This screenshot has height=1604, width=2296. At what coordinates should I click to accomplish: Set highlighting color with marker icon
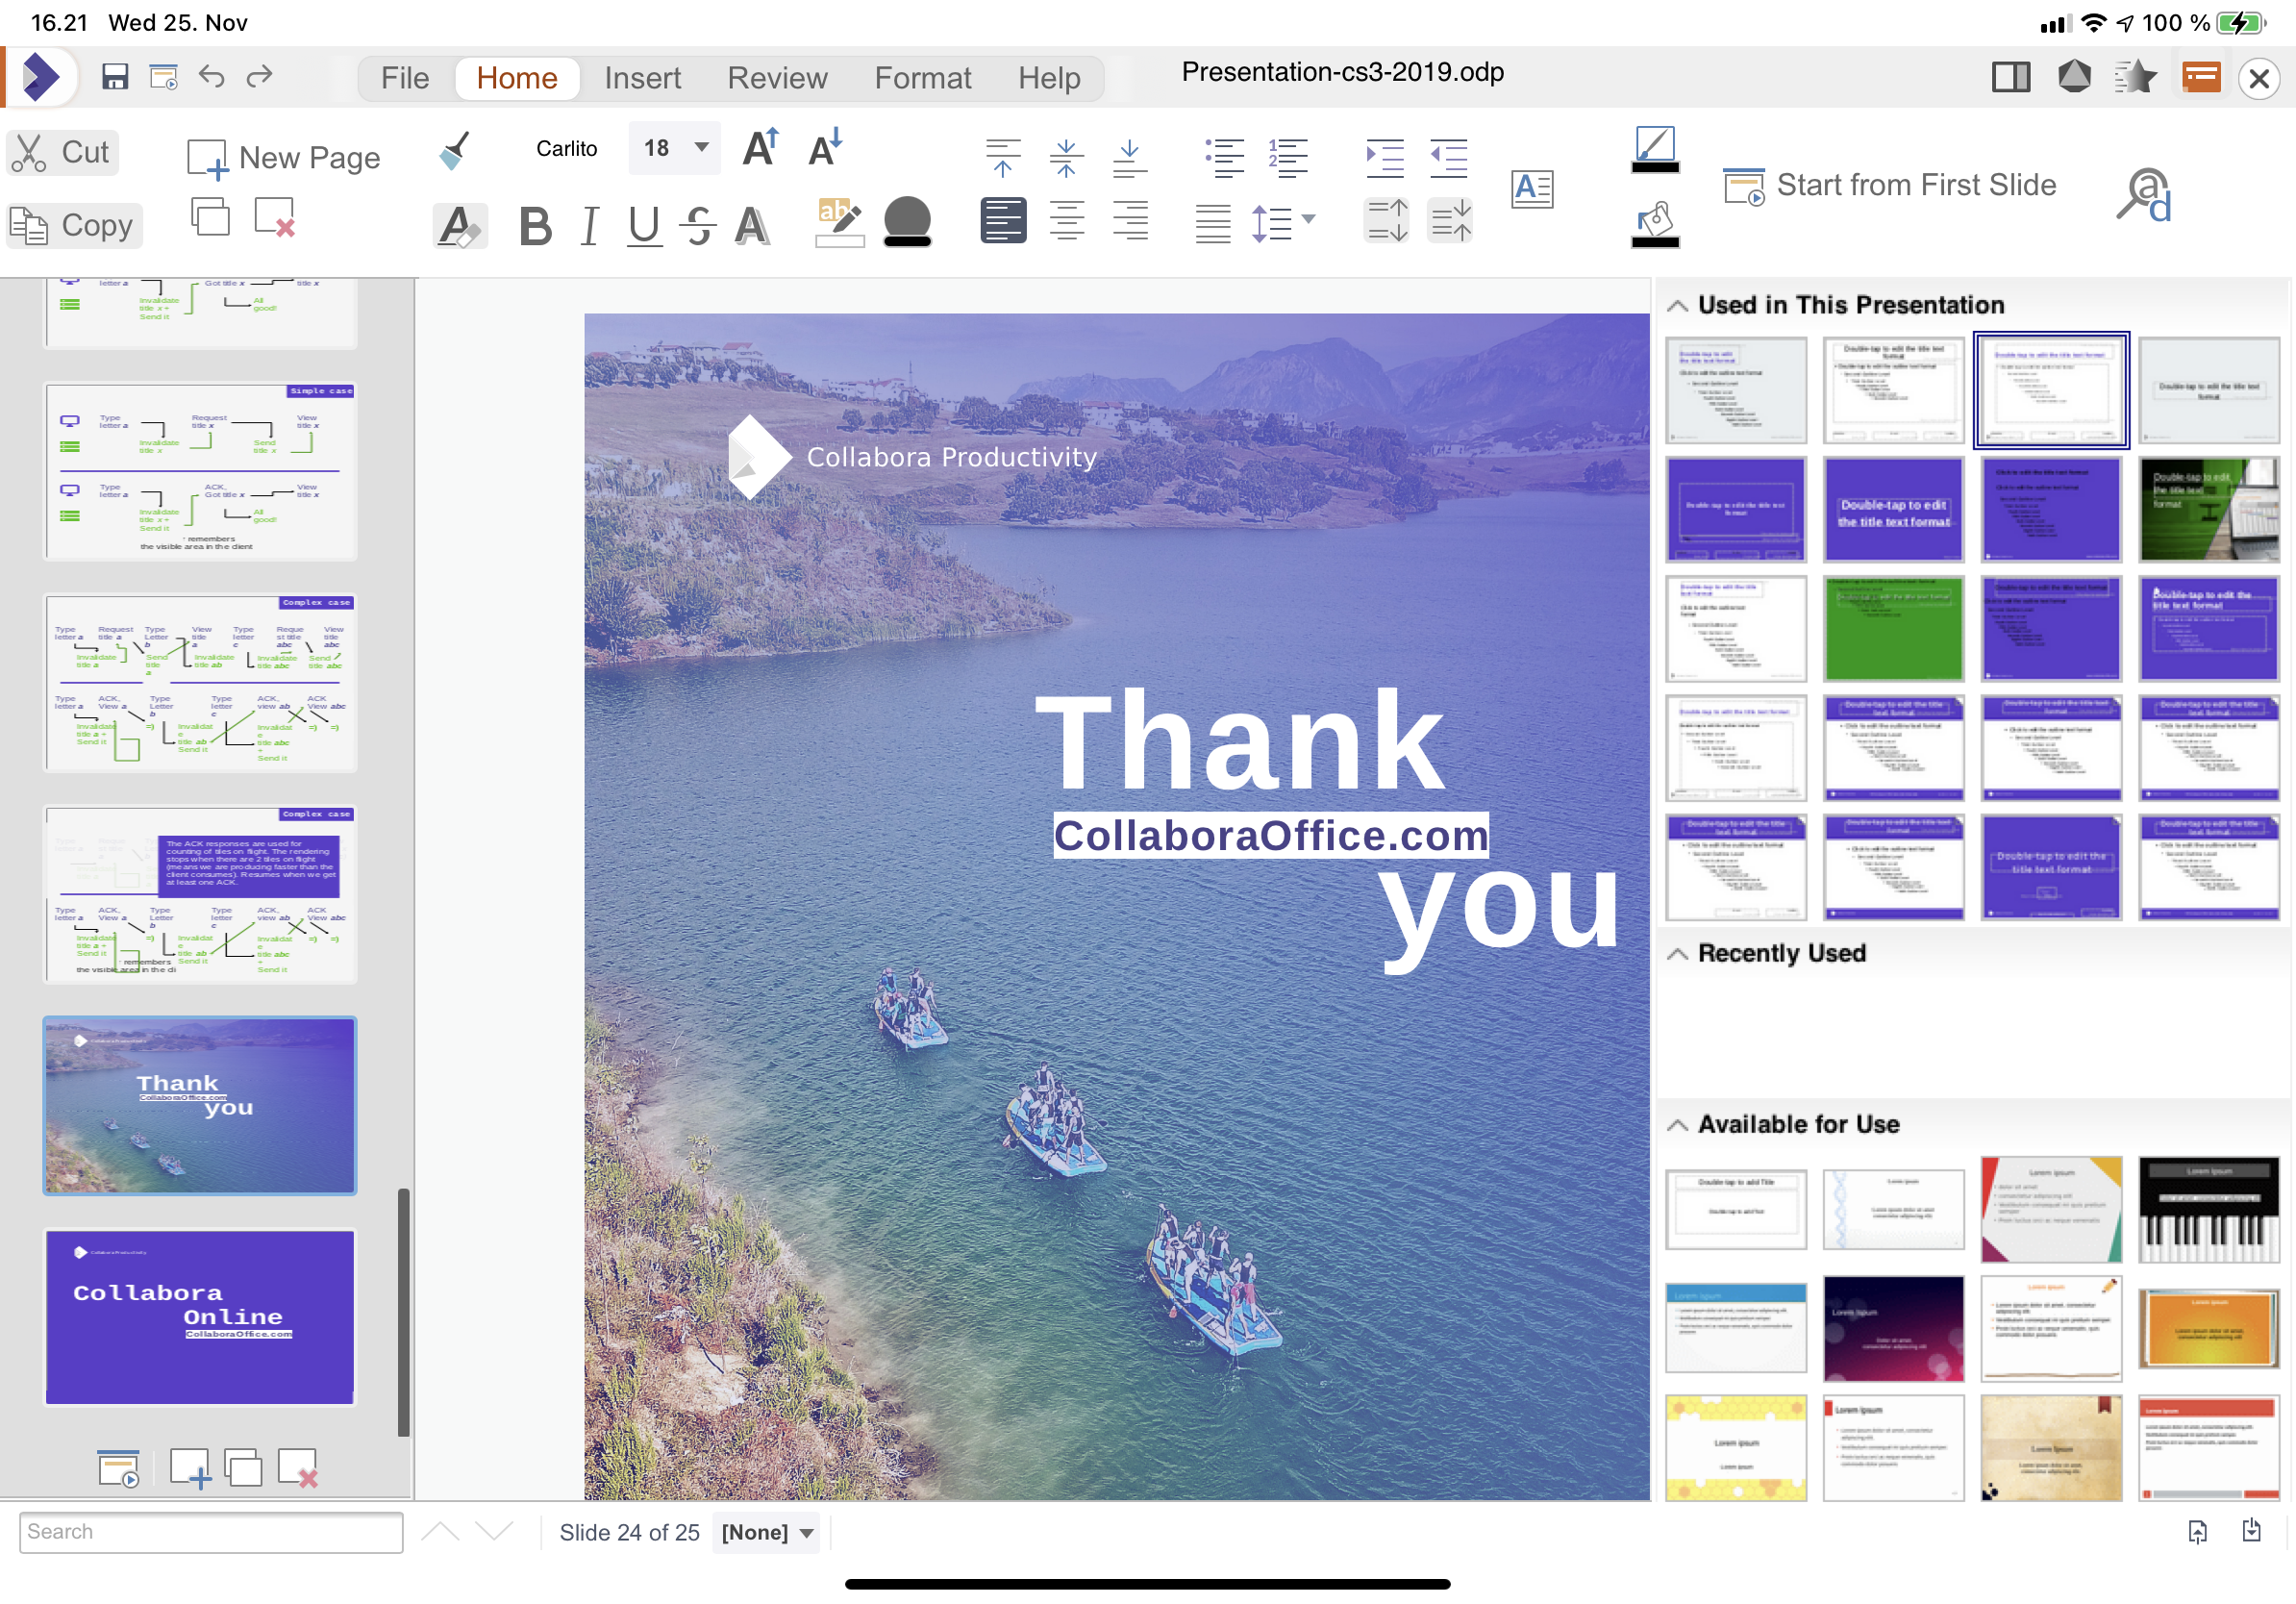pos(840,222)
